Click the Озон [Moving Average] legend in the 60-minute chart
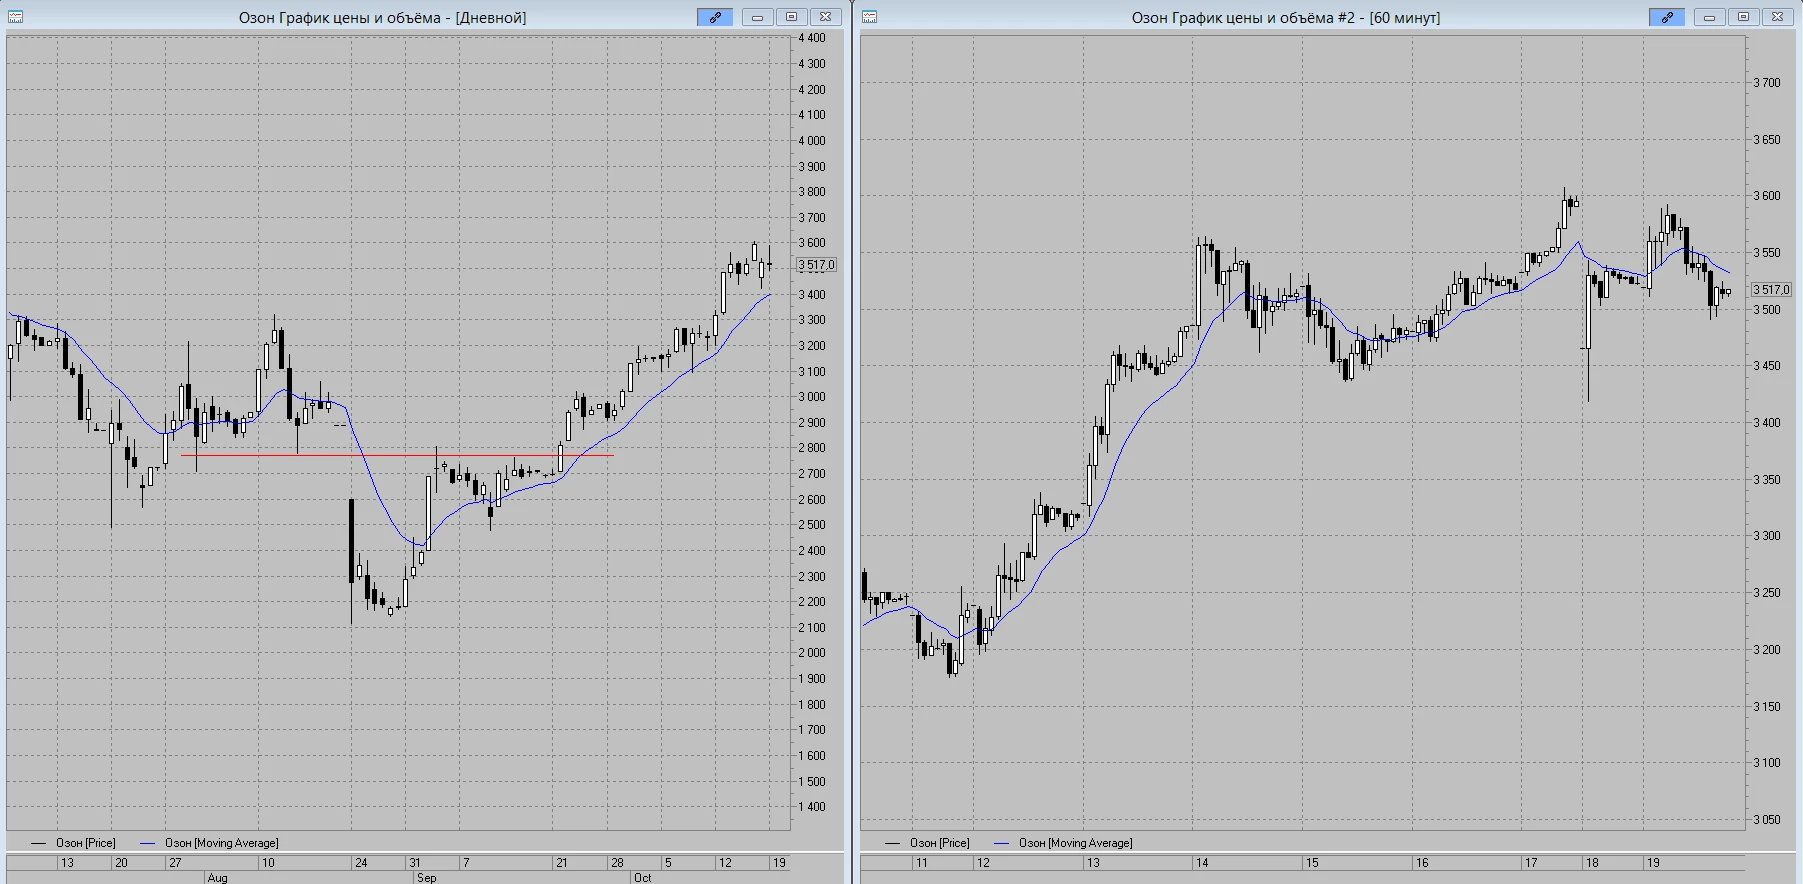1803x884 pixels. (1063, 843)
